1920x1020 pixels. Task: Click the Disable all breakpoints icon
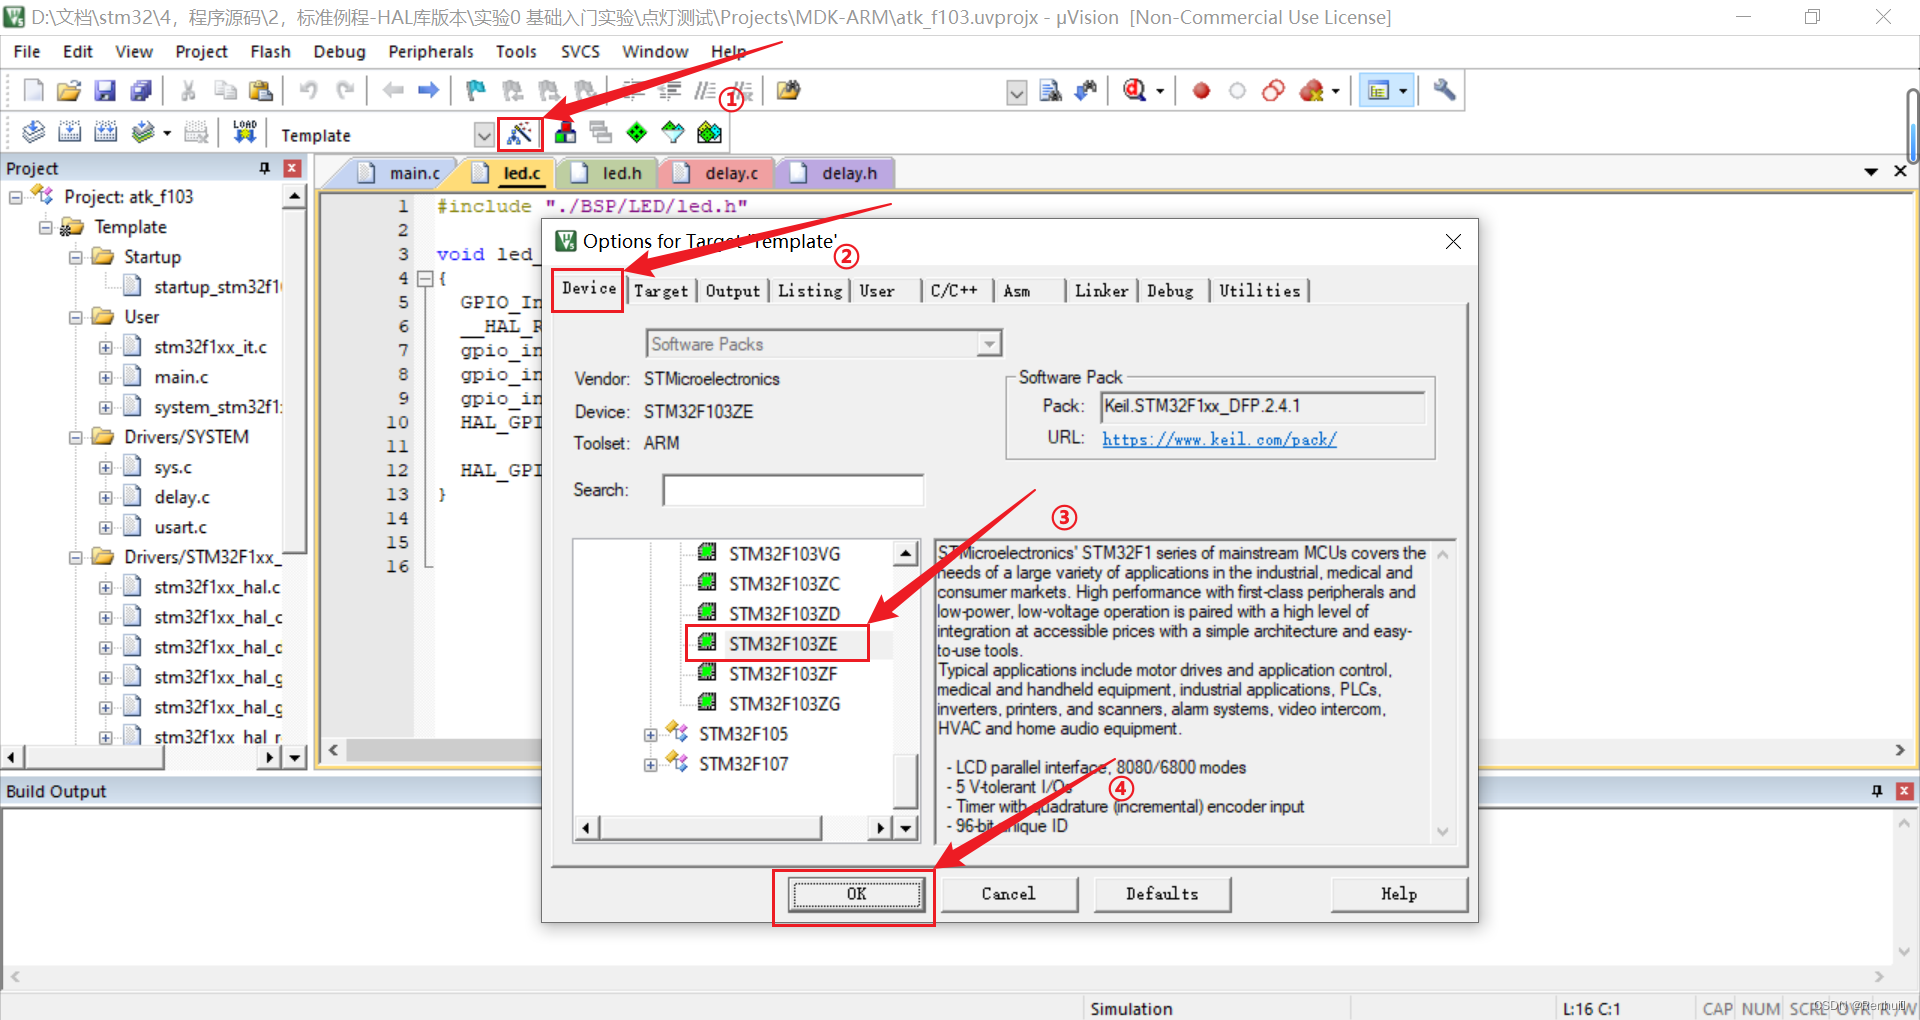point(1273,91)
